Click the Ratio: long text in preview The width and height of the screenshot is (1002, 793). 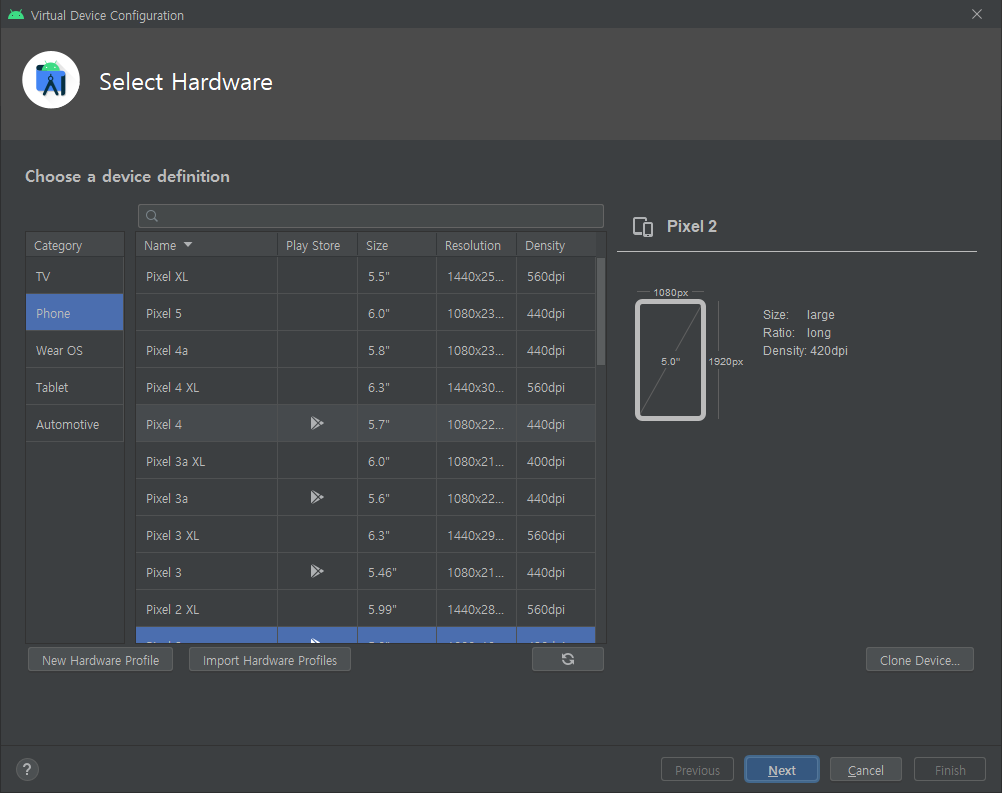tap(797, 333)
